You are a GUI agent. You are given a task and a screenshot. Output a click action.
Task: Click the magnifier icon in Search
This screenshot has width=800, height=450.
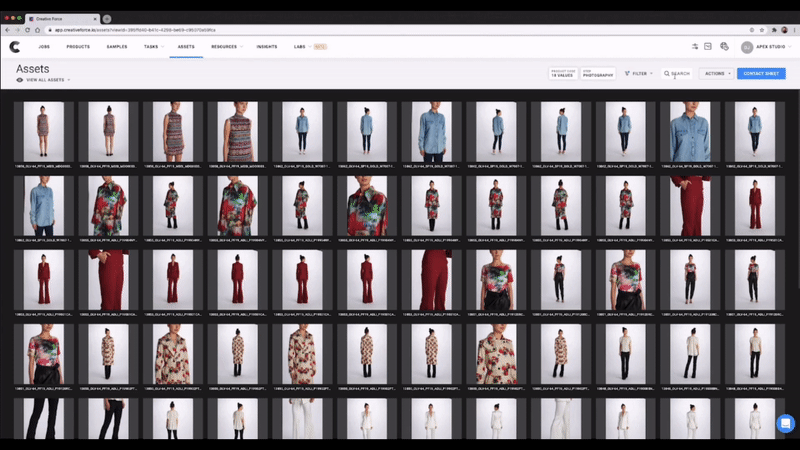(x=666, y=73)
